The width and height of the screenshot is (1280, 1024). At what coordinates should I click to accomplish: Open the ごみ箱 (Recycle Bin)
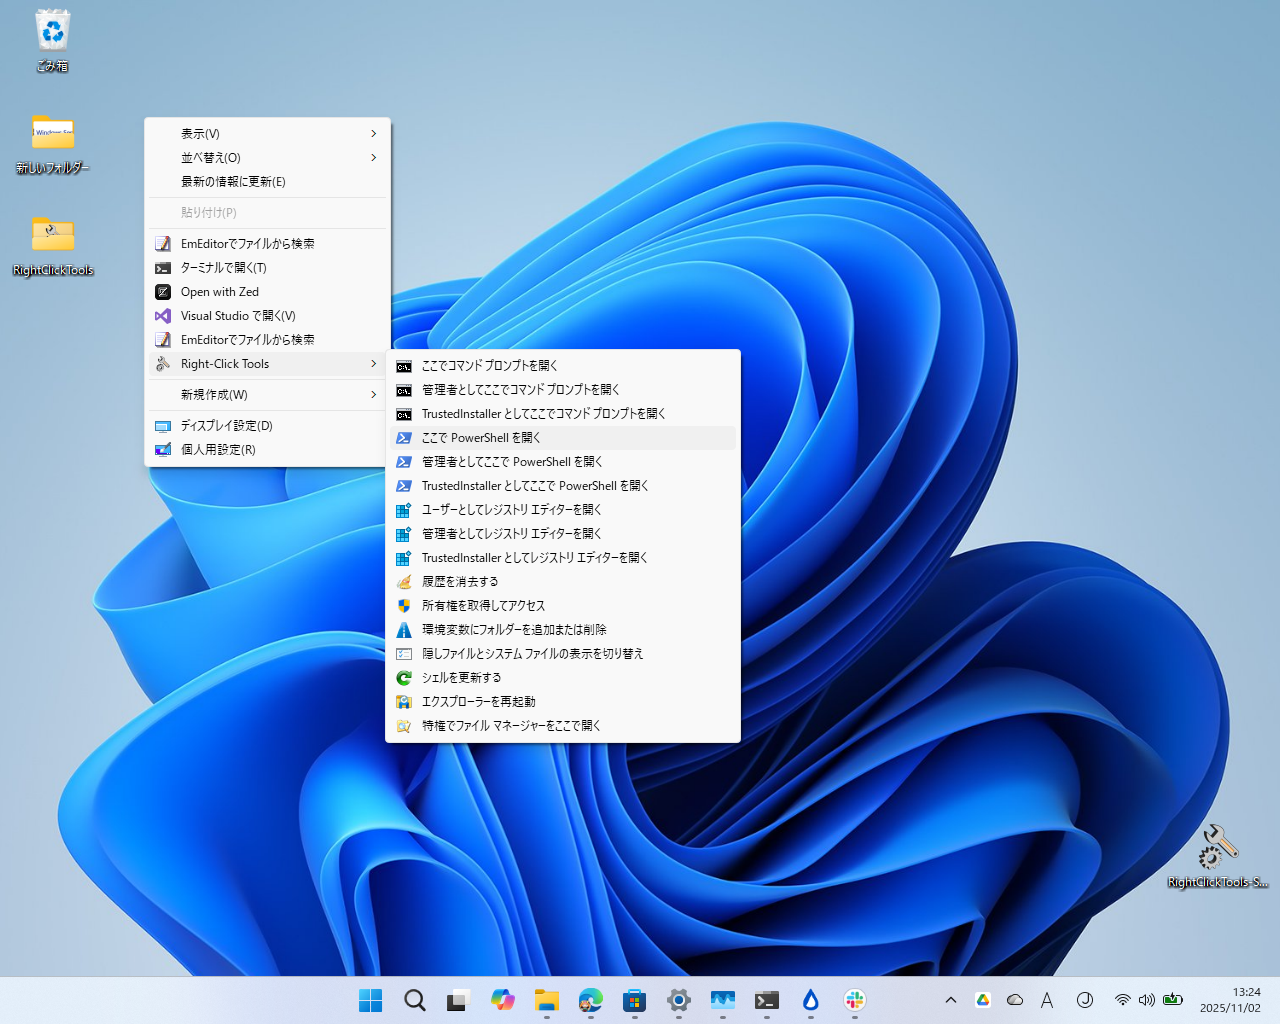tap(51, 40)
